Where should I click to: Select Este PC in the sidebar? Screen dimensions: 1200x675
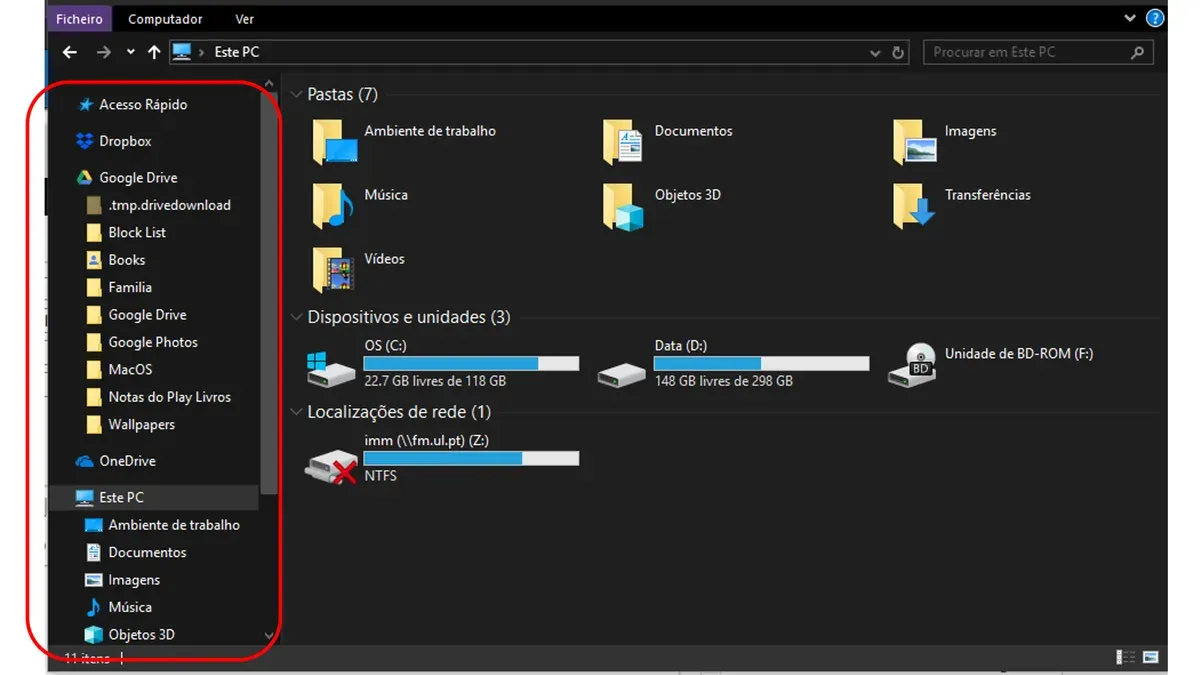153,497
